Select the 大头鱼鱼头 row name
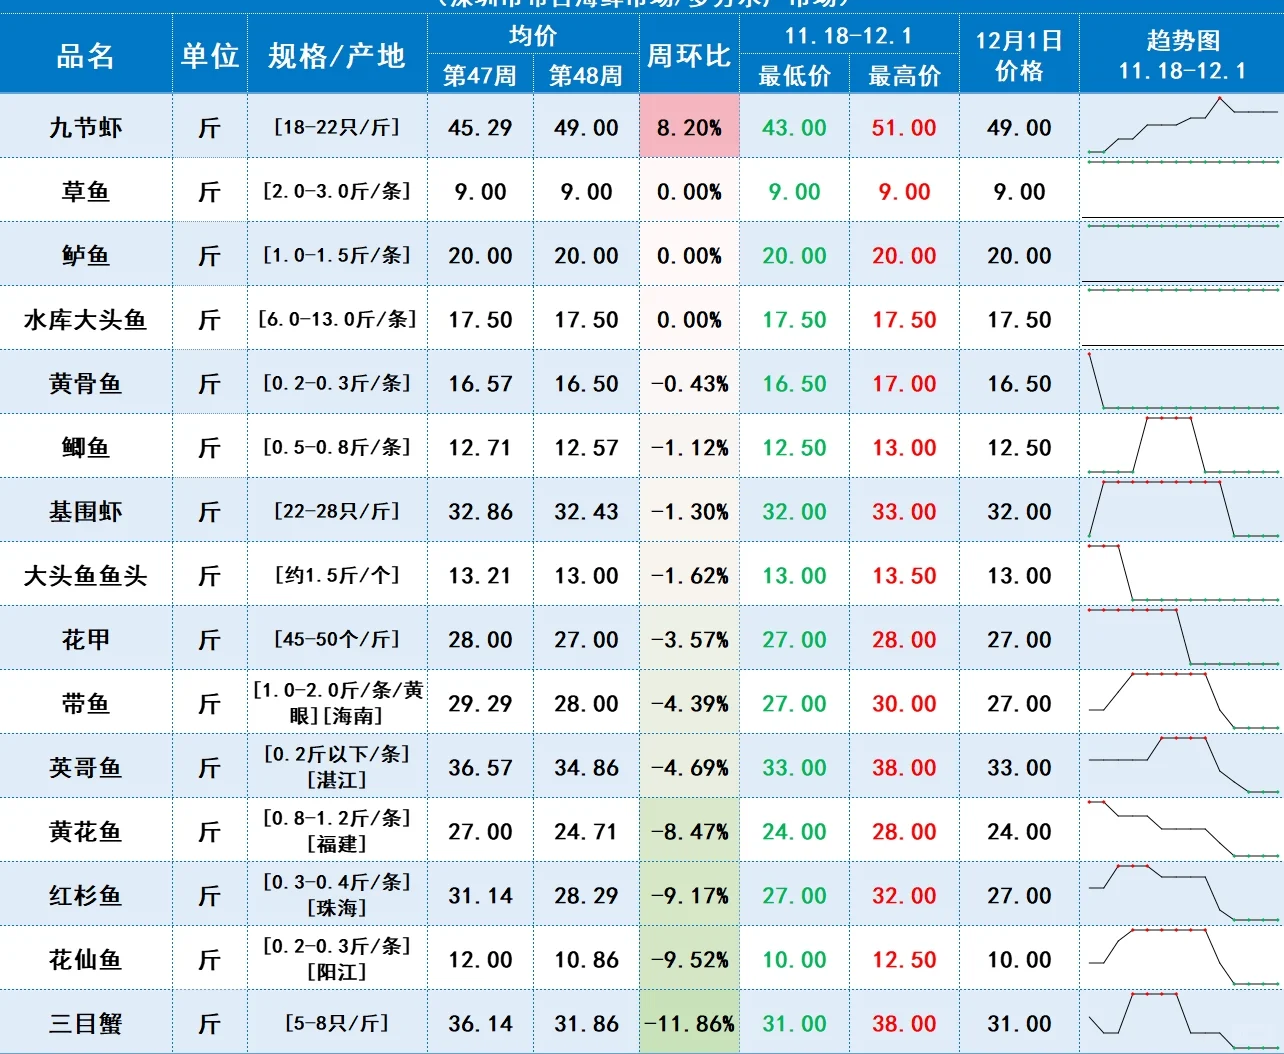Image resolution: width=1284 pixels, height=1054 pixels. click(86, 576)
